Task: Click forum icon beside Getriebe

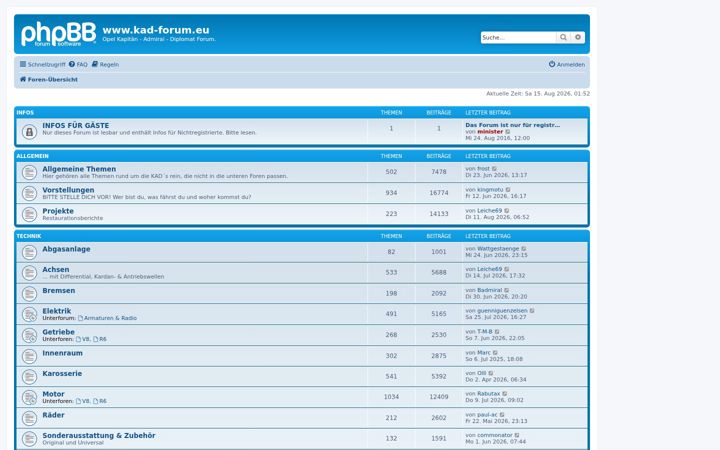Action: pos(29,336)
